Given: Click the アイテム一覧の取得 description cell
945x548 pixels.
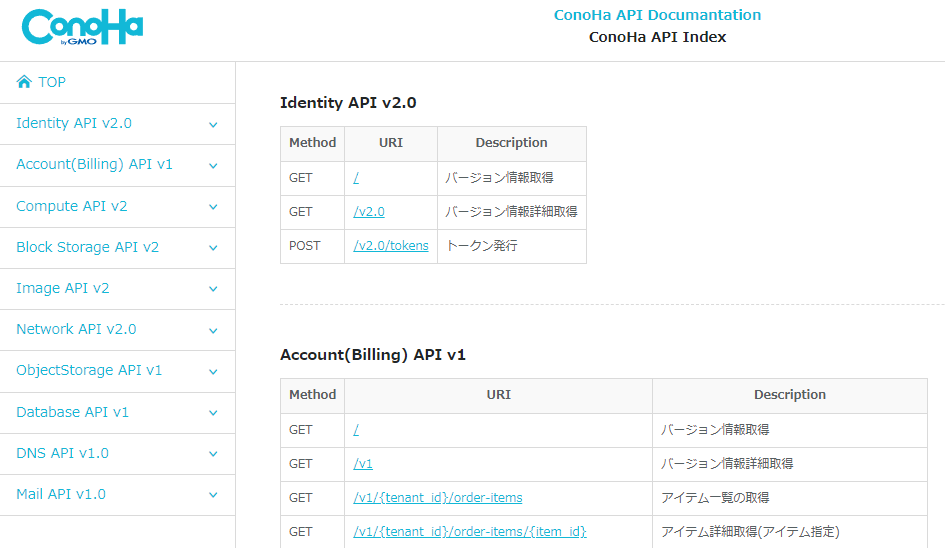Looking at the screenshot, I should click(x=790, y=498).
